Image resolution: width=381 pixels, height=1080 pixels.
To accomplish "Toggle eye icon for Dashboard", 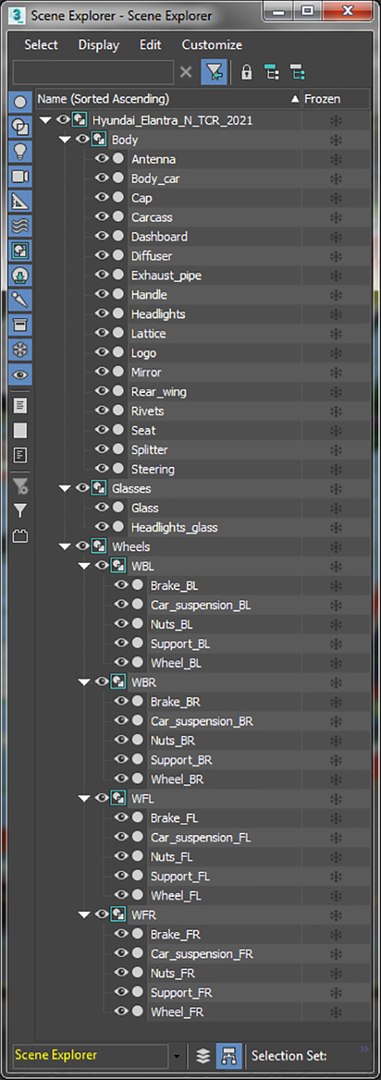I will coord(102,236).
